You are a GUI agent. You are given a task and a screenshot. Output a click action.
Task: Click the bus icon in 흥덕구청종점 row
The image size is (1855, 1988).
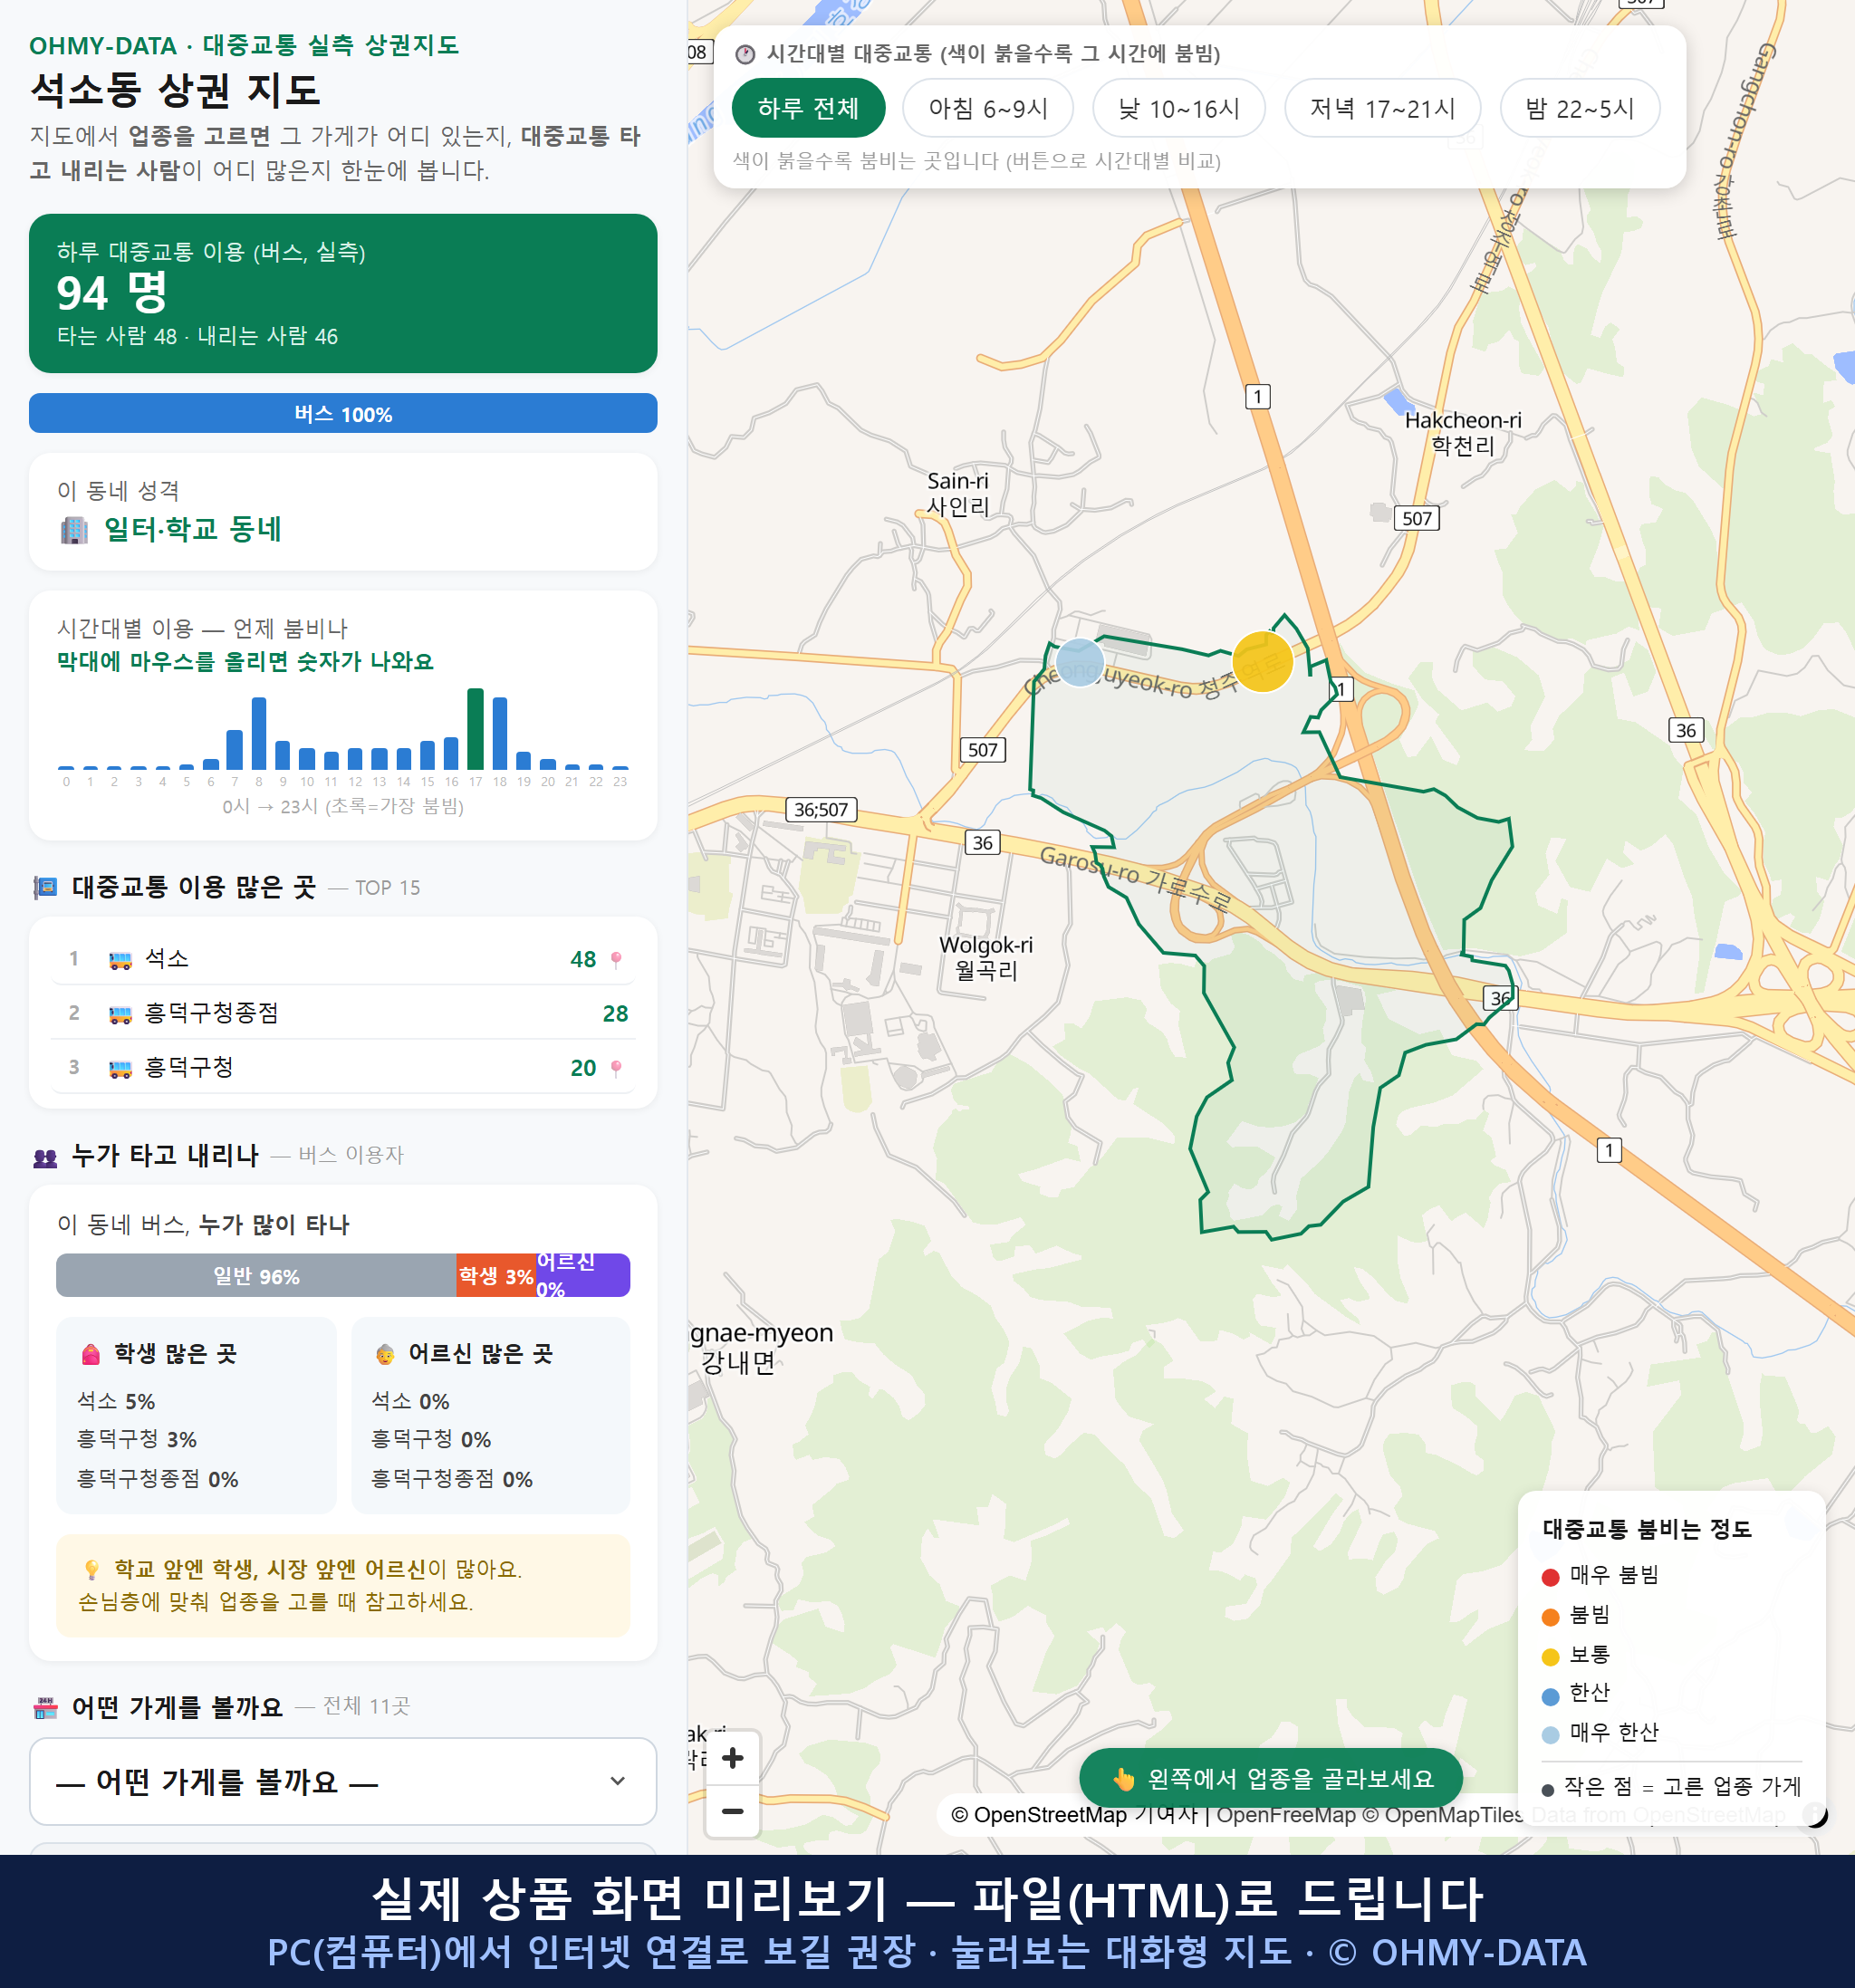(120, 1014)
